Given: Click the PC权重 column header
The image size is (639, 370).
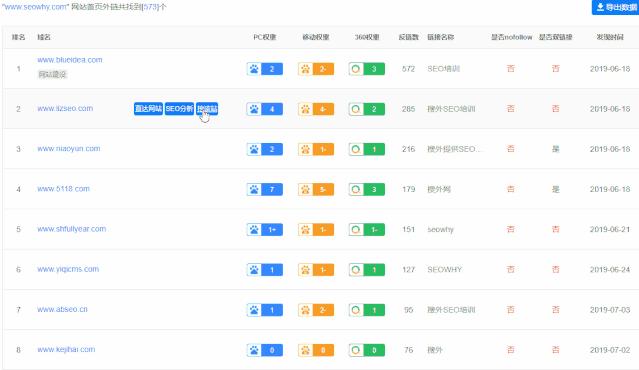Looking at the screenshot, I should click(x=265, y=37).
